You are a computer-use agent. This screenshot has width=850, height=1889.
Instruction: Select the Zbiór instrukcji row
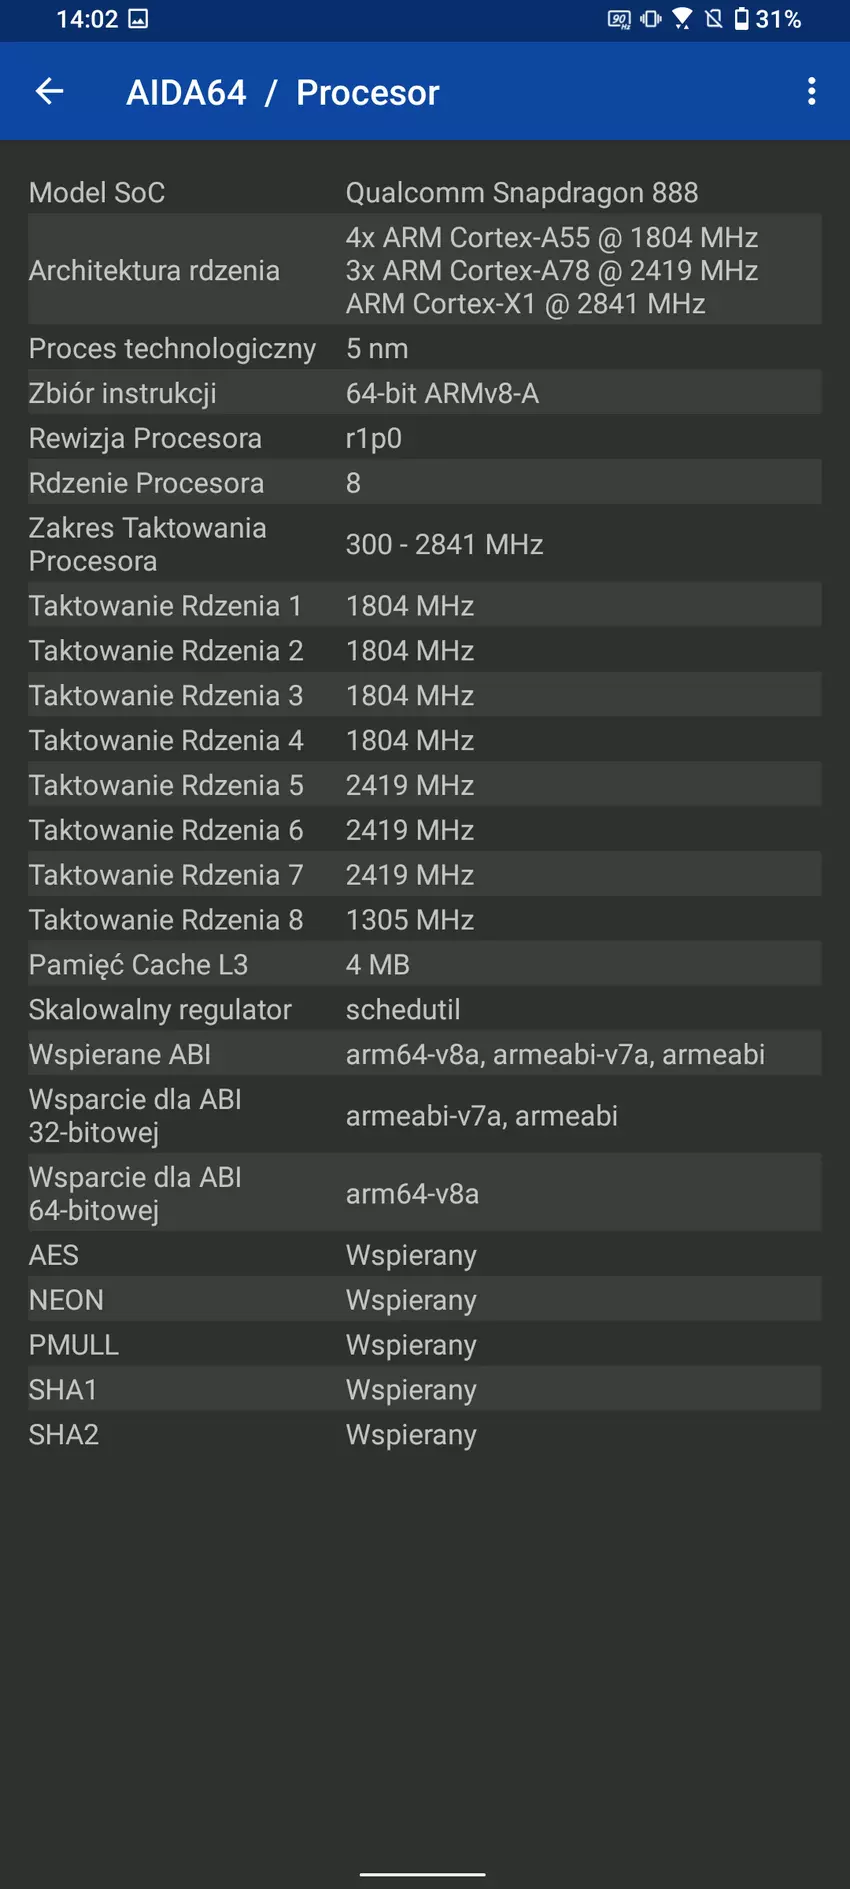(425, 393)
